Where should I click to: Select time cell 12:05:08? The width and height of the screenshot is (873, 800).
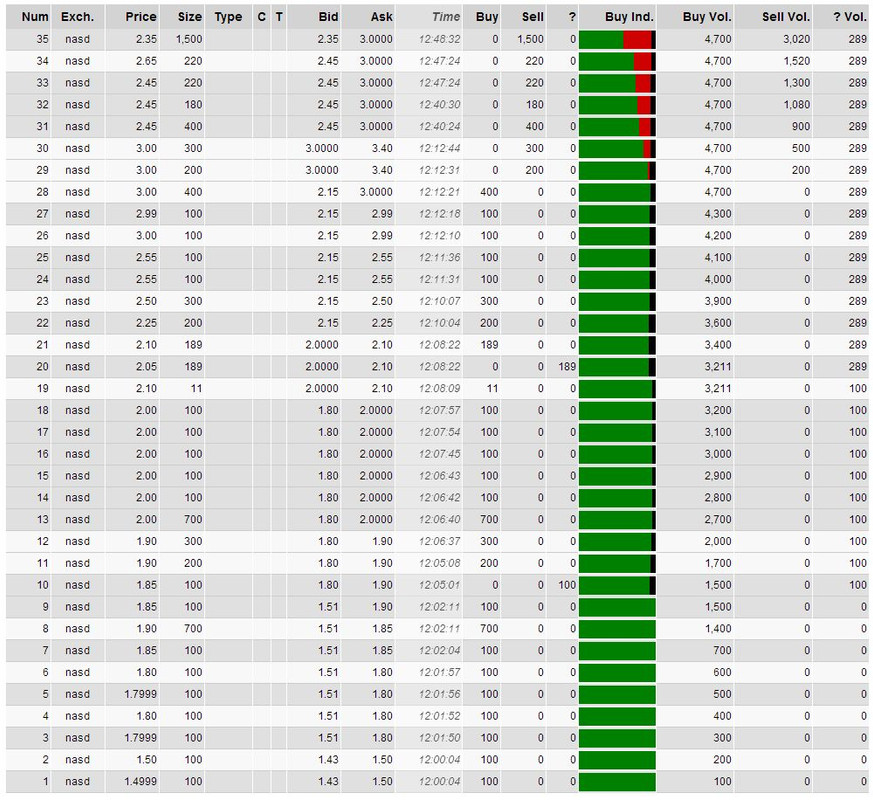439,563
